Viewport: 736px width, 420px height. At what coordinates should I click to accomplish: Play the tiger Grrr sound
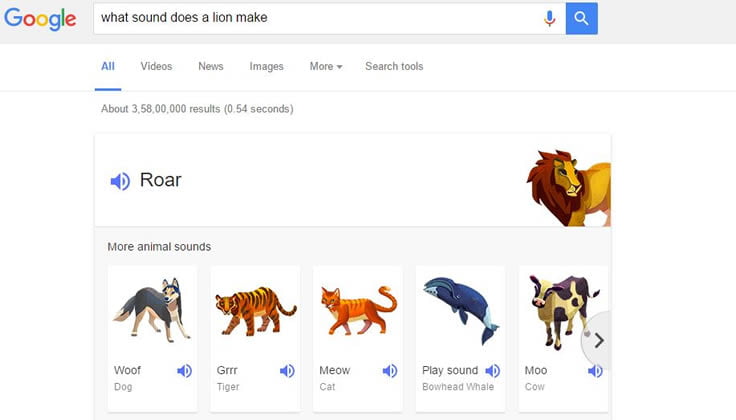(287, 371)
